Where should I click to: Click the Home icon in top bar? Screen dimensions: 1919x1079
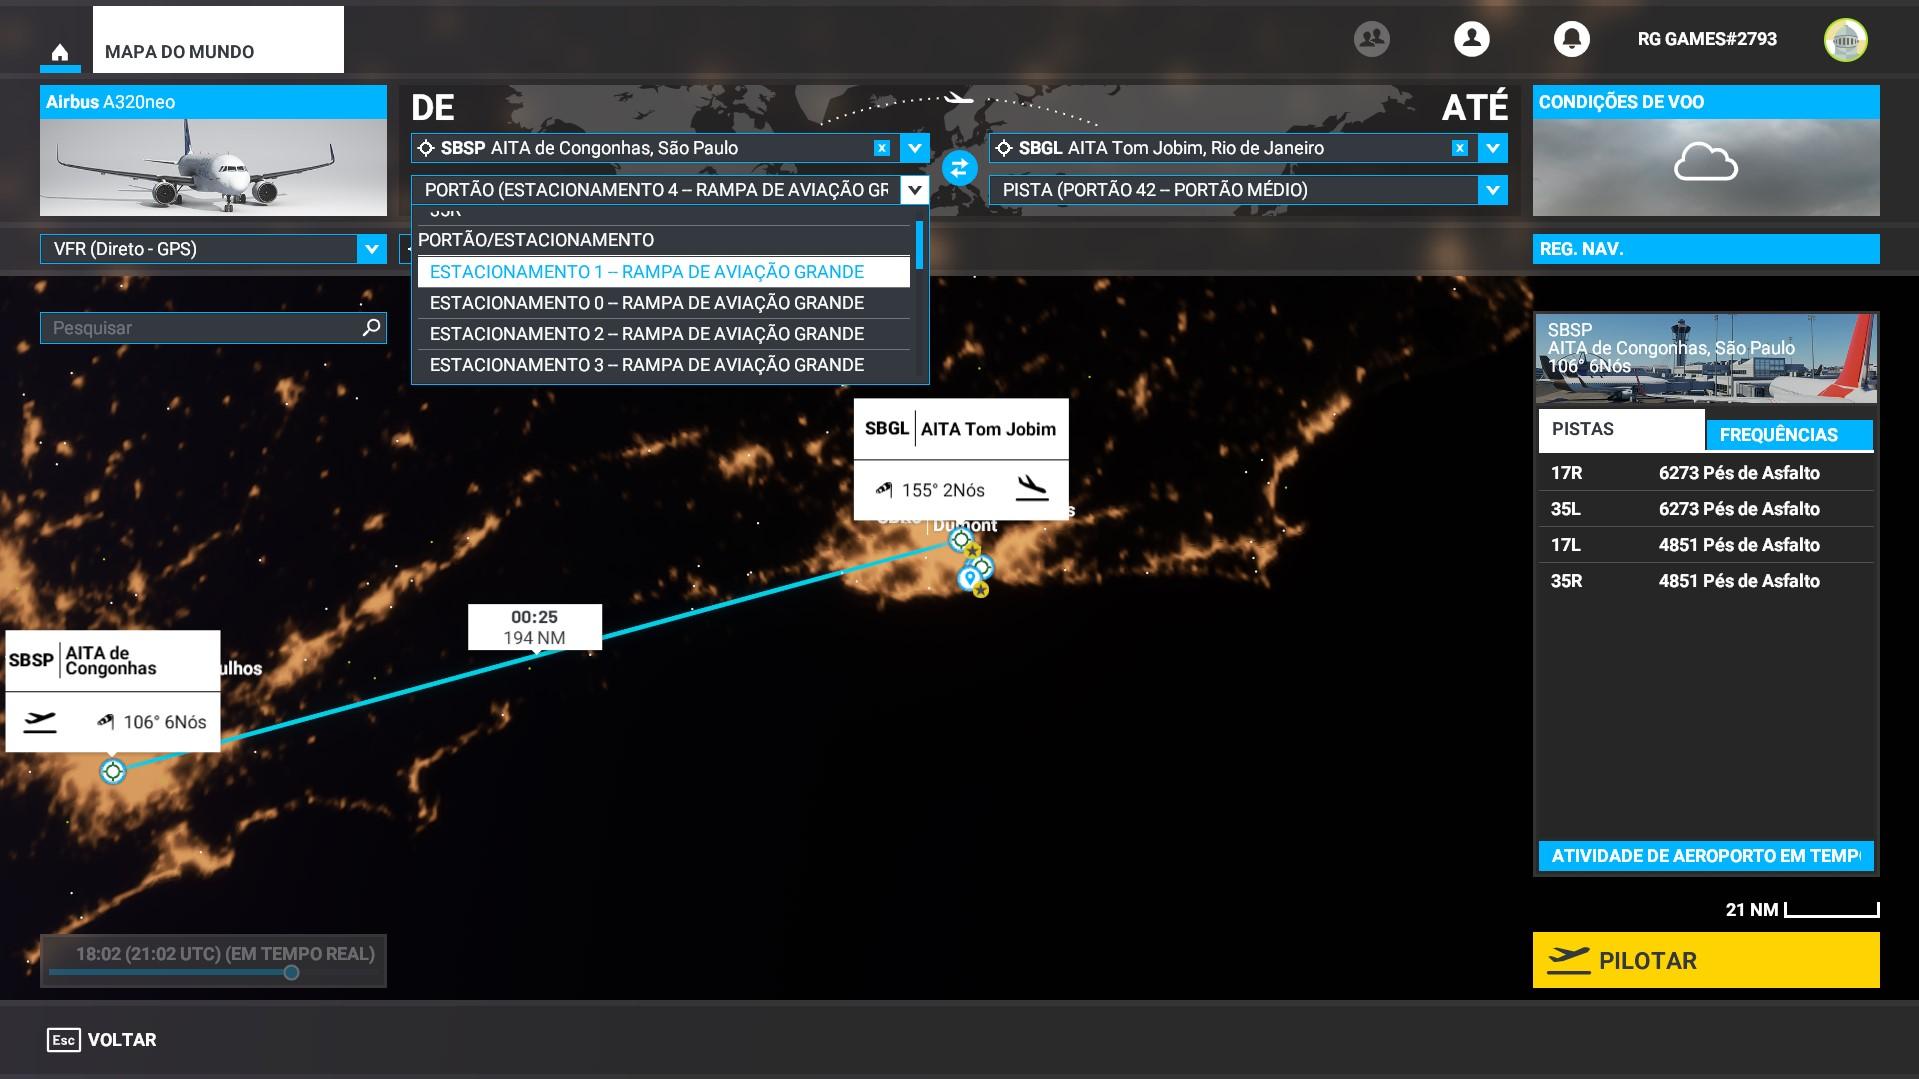[x=60, y=53]
